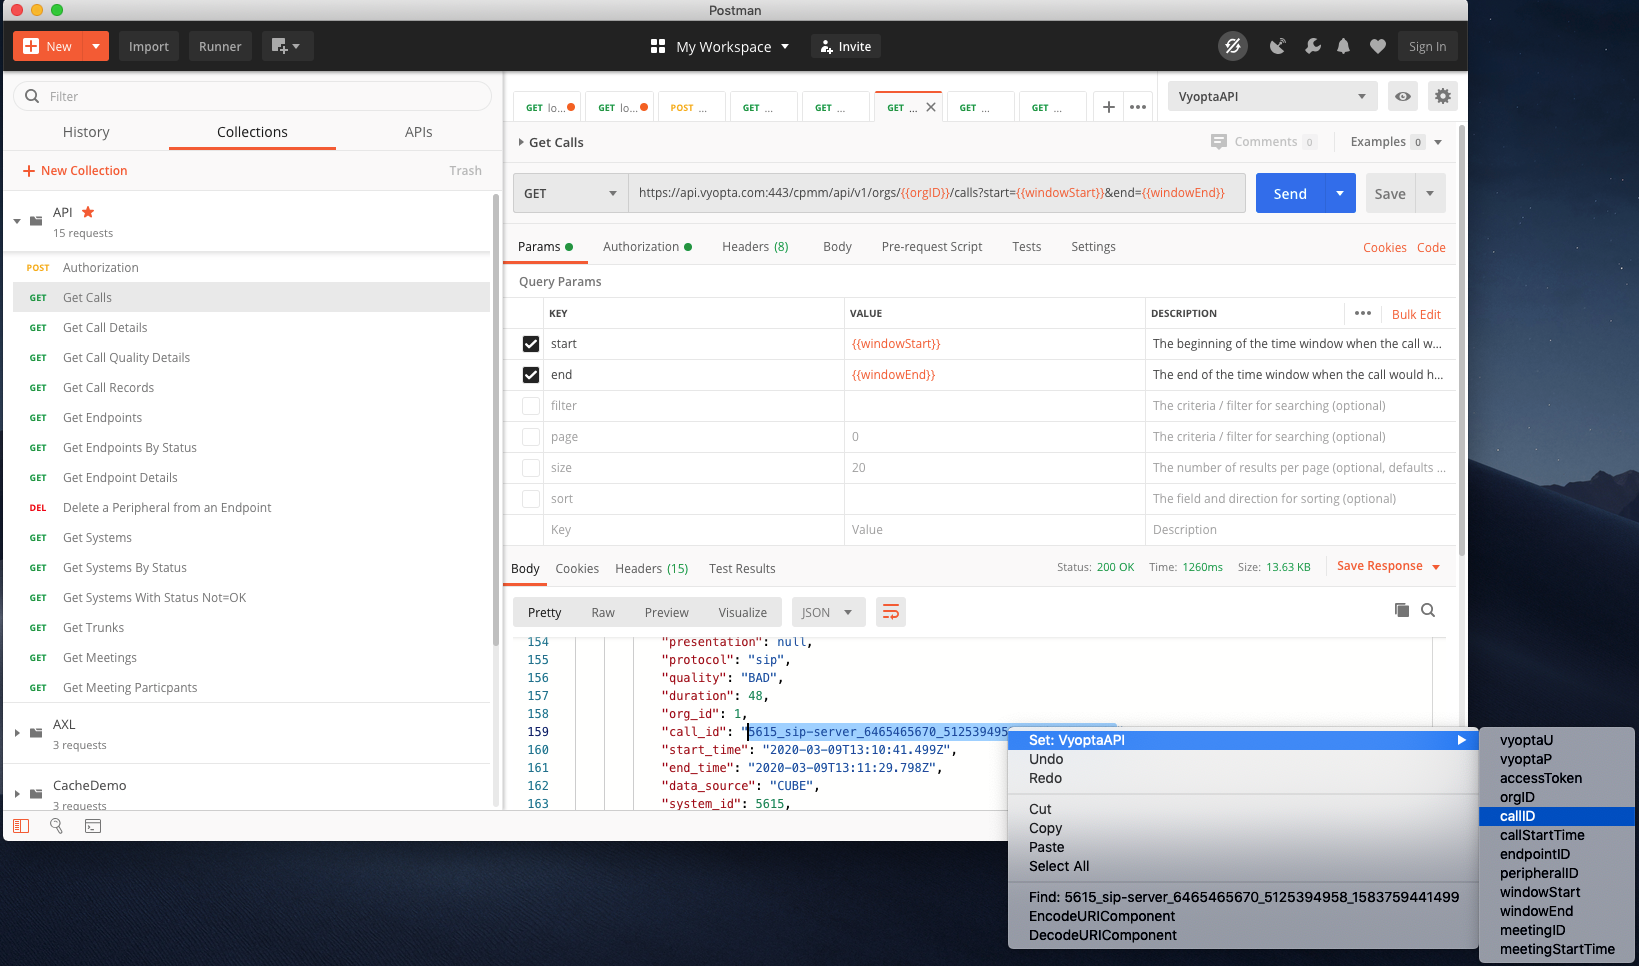Search within the response body

point(1428,610)
